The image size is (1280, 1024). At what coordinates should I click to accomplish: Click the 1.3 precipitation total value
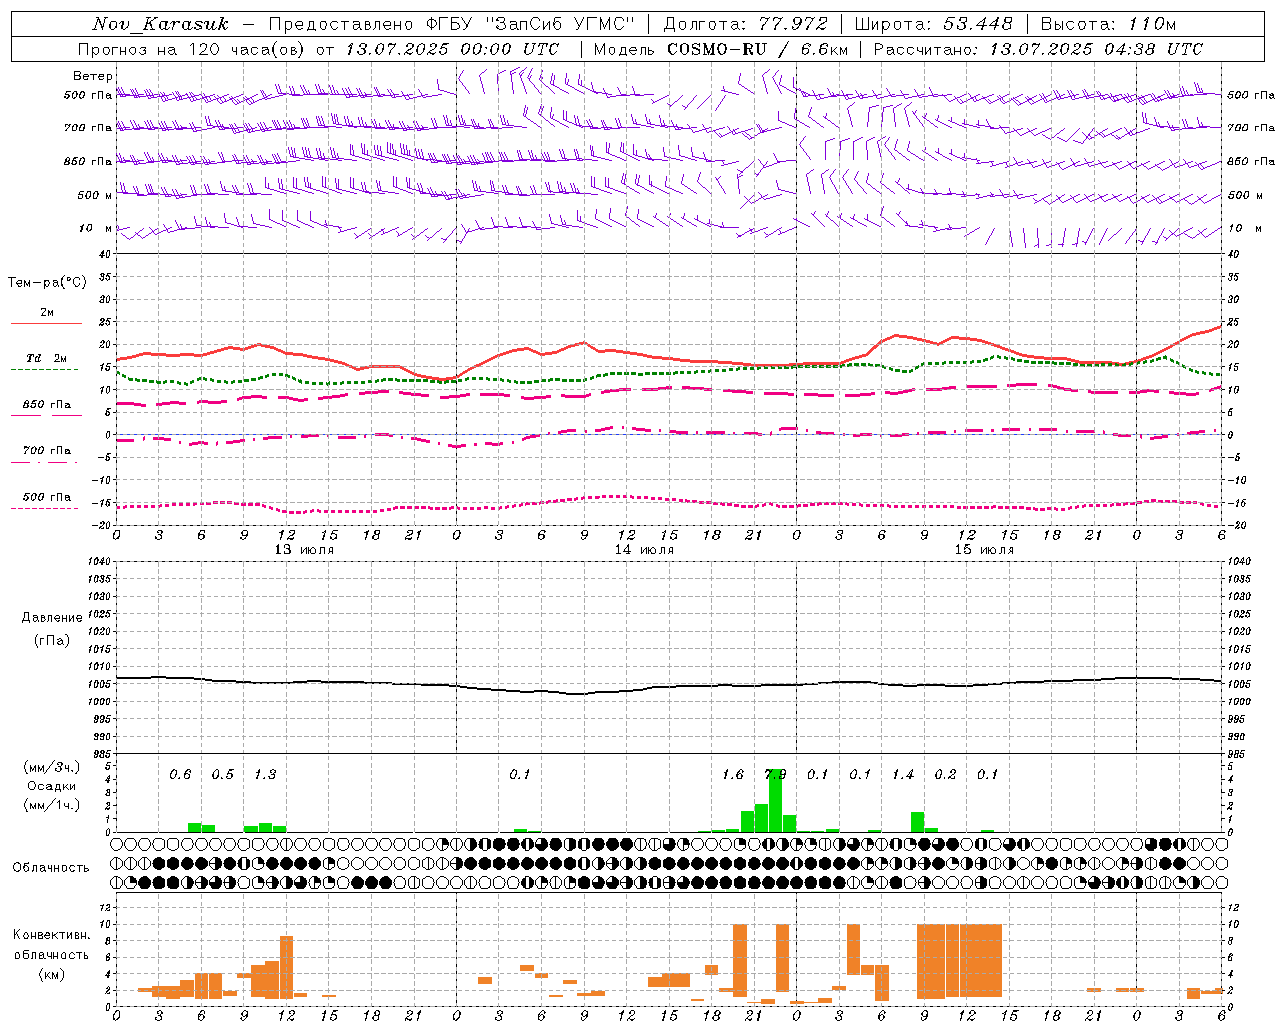pyautogui.click(x=265, y=775)
